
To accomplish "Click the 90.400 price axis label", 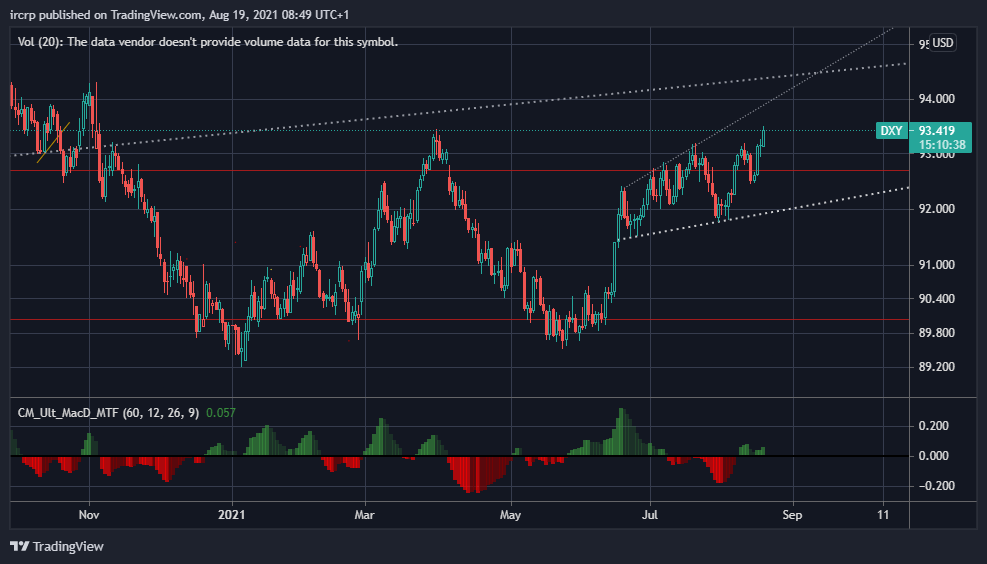I will click(x=937, y=298).
